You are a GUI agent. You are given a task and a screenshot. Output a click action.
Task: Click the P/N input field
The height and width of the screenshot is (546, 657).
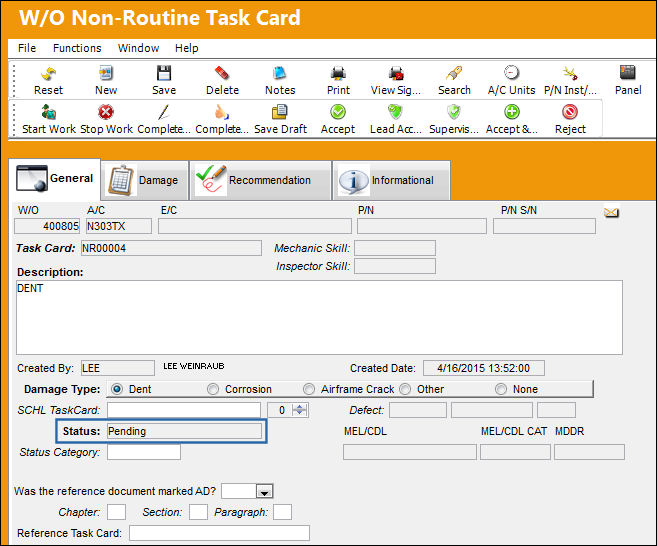[x=422, y=226]
